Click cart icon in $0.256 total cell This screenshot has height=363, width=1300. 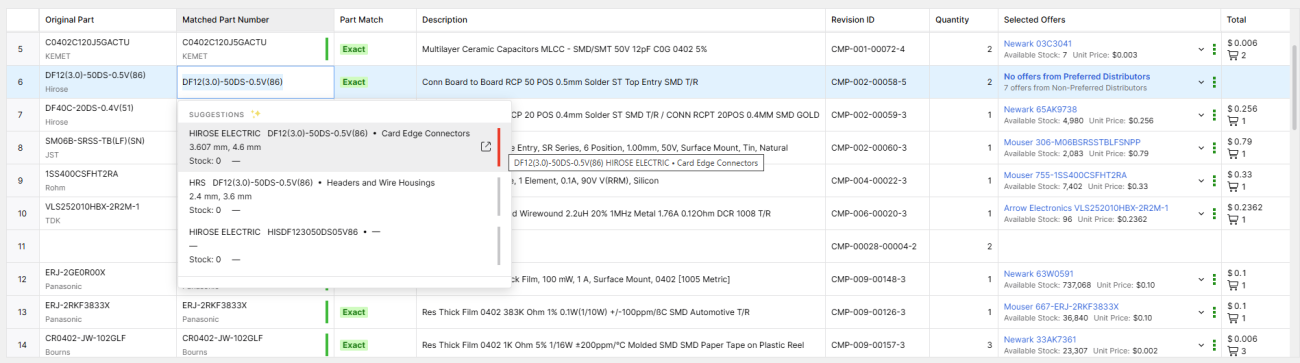(1233, 121)
